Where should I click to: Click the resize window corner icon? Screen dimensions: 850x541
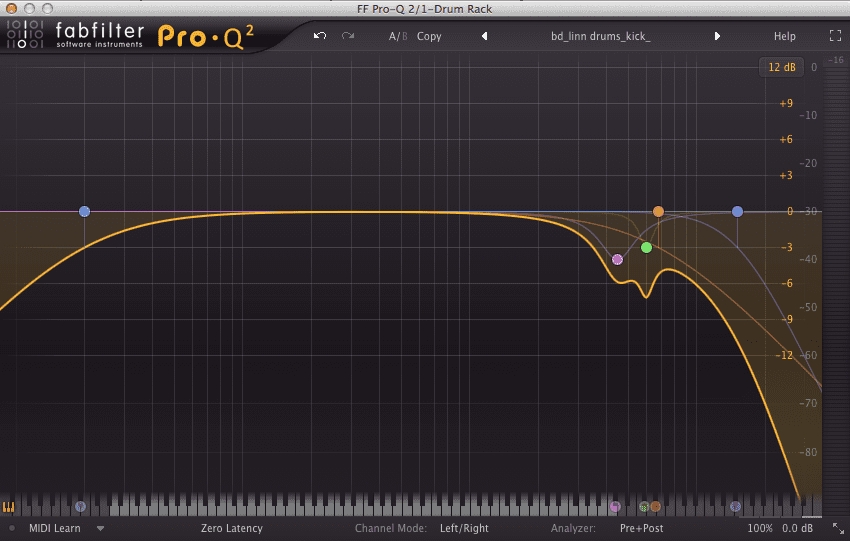838,528
